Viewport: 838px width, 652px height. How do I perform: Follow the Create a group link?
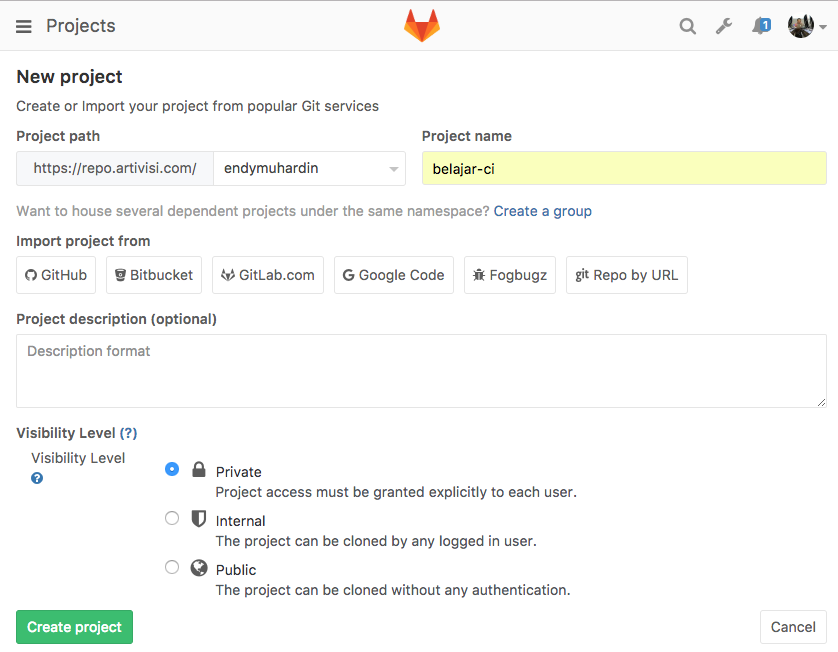click(x=542, y=211)
